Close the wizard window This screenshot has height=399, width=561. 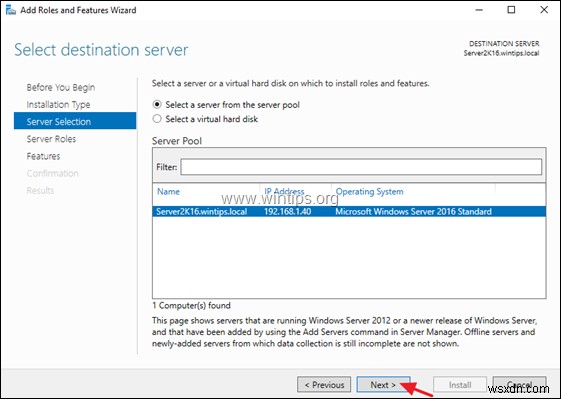[x=544, y=10]
